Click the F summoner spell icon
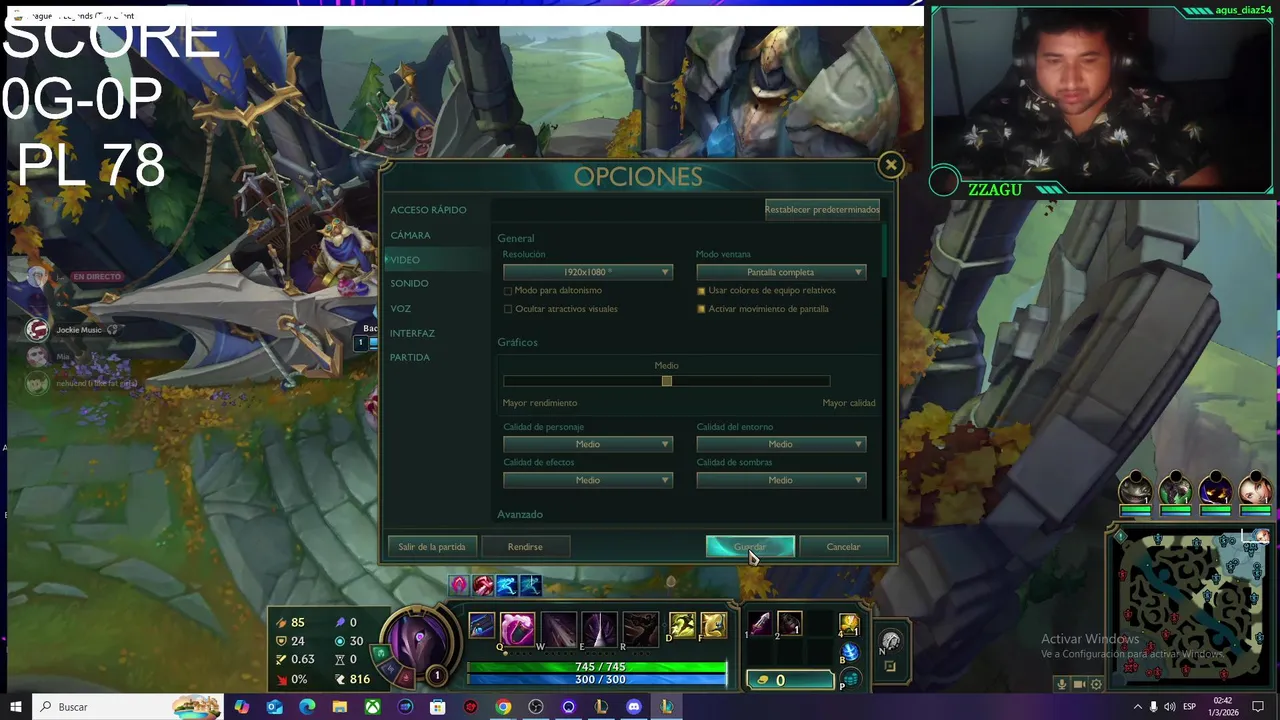The image size is (1280, 720). click(713, 626)
